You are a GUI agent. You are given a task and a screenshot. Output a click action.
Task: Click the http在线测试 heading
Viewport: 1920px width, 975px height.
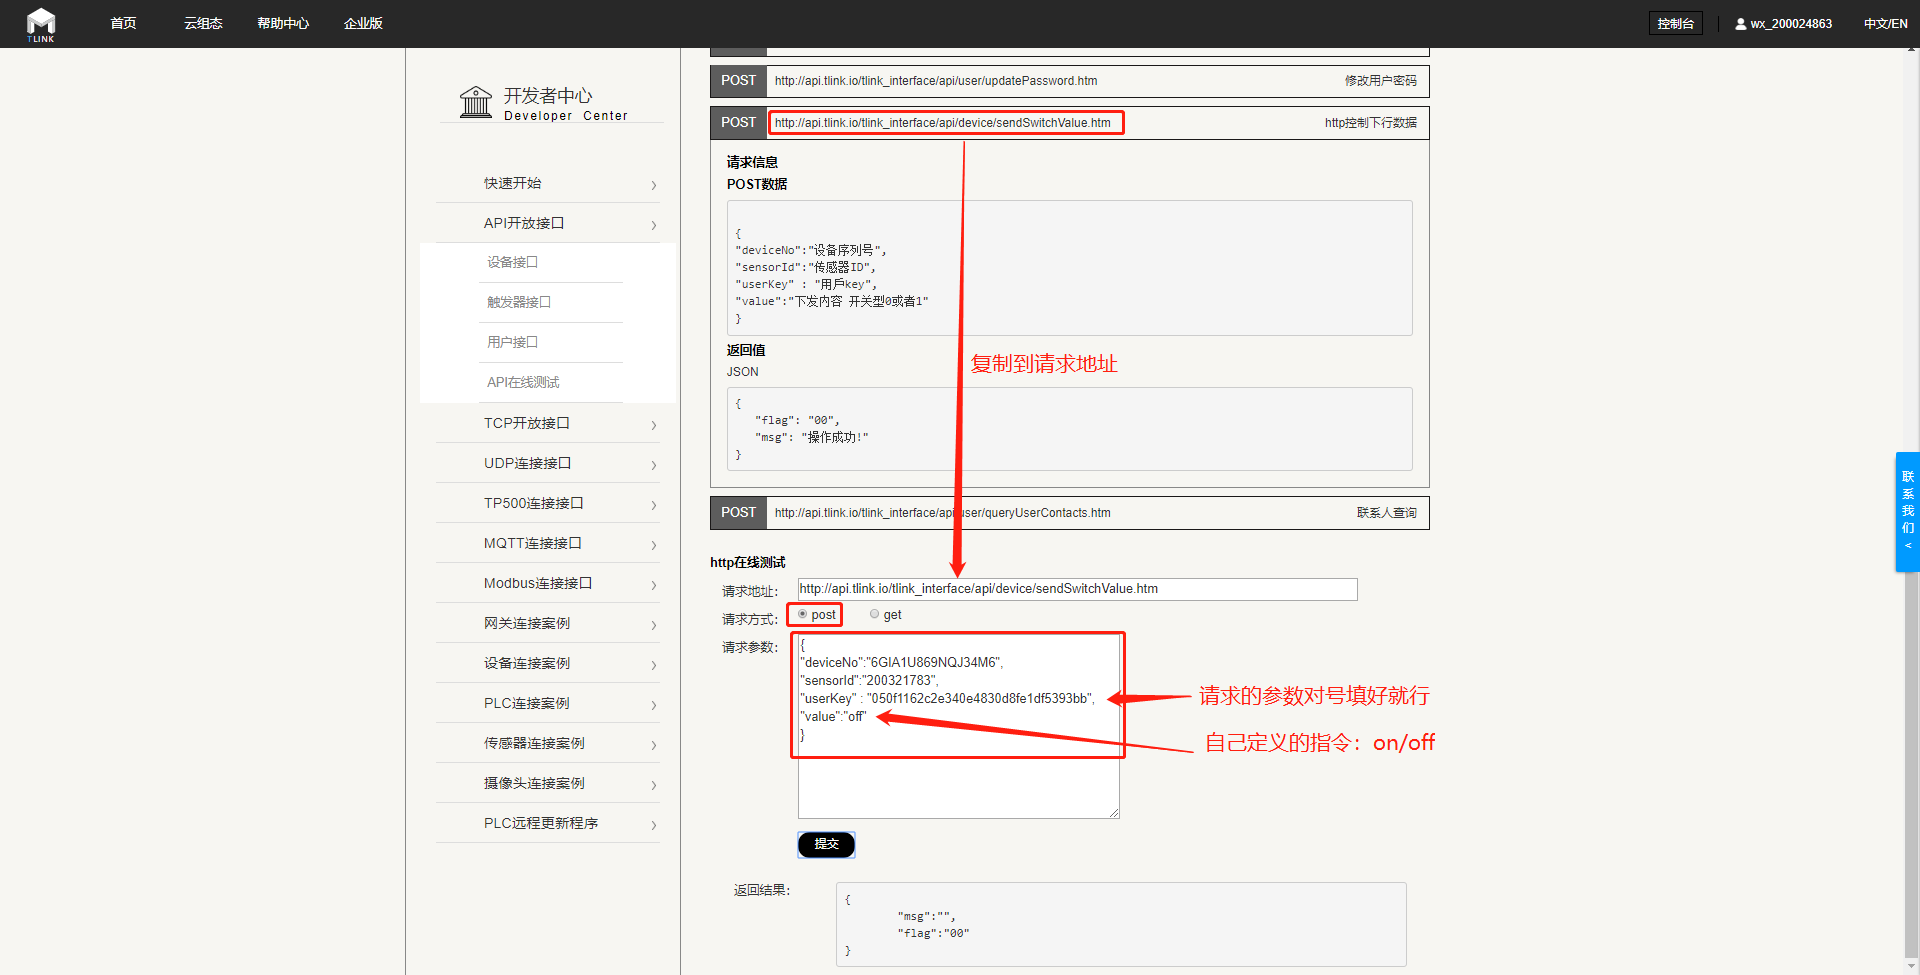pos(748,562)
